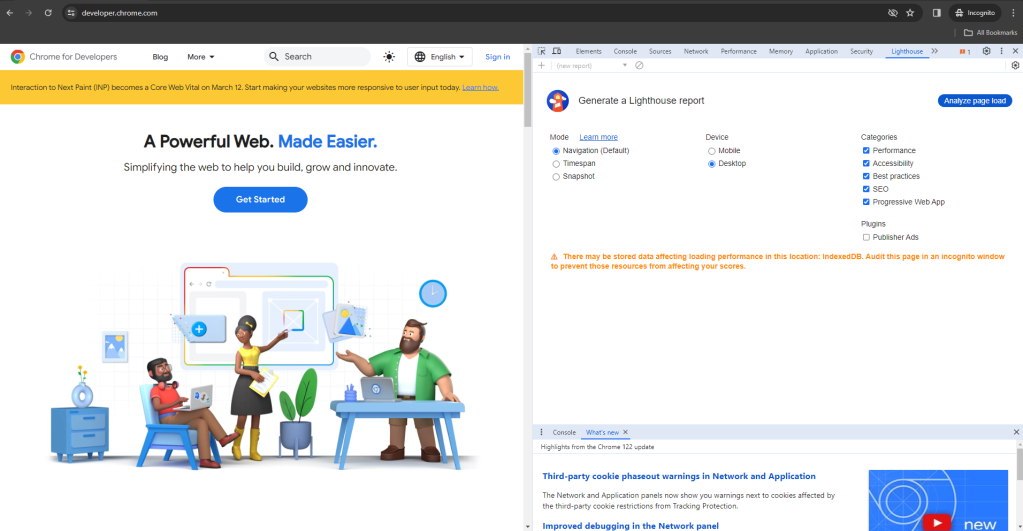The image size is (1023, 531).
Task: Click Learn more link beside Mode
Action: click(598, 137)
